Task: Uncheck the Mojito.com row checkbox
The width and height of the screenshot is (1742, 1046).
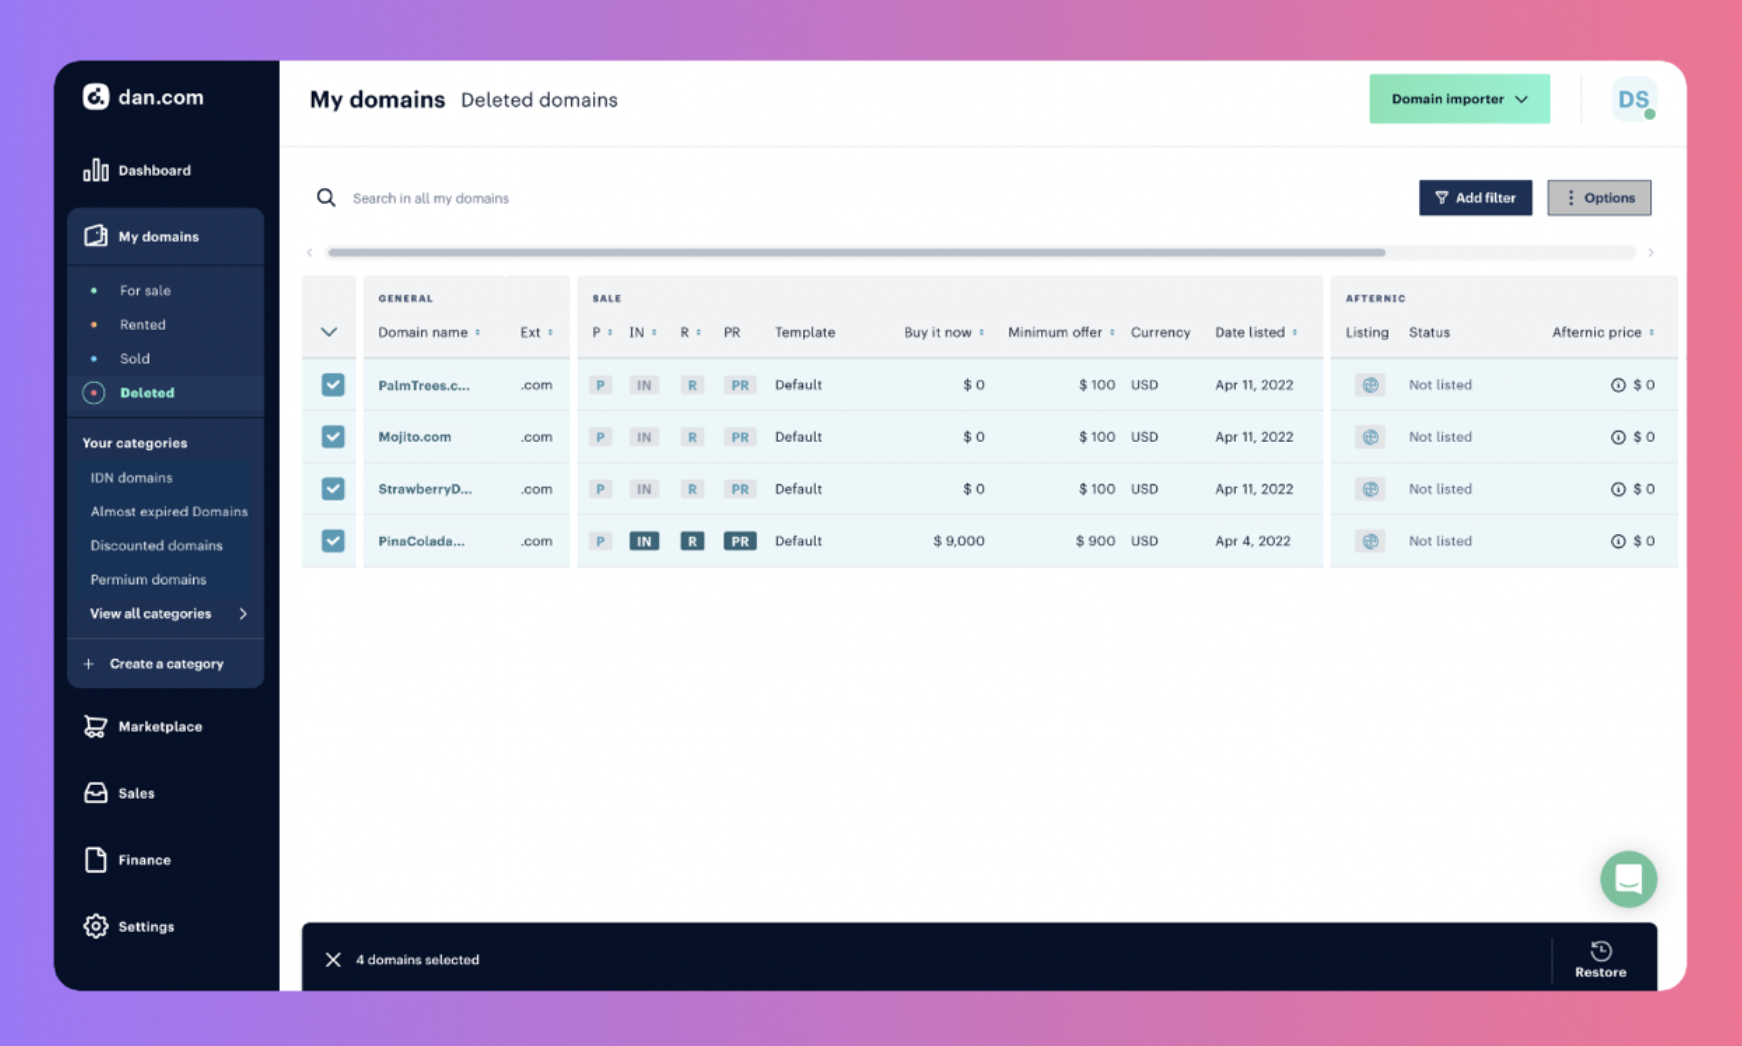Action: [333, 437]
